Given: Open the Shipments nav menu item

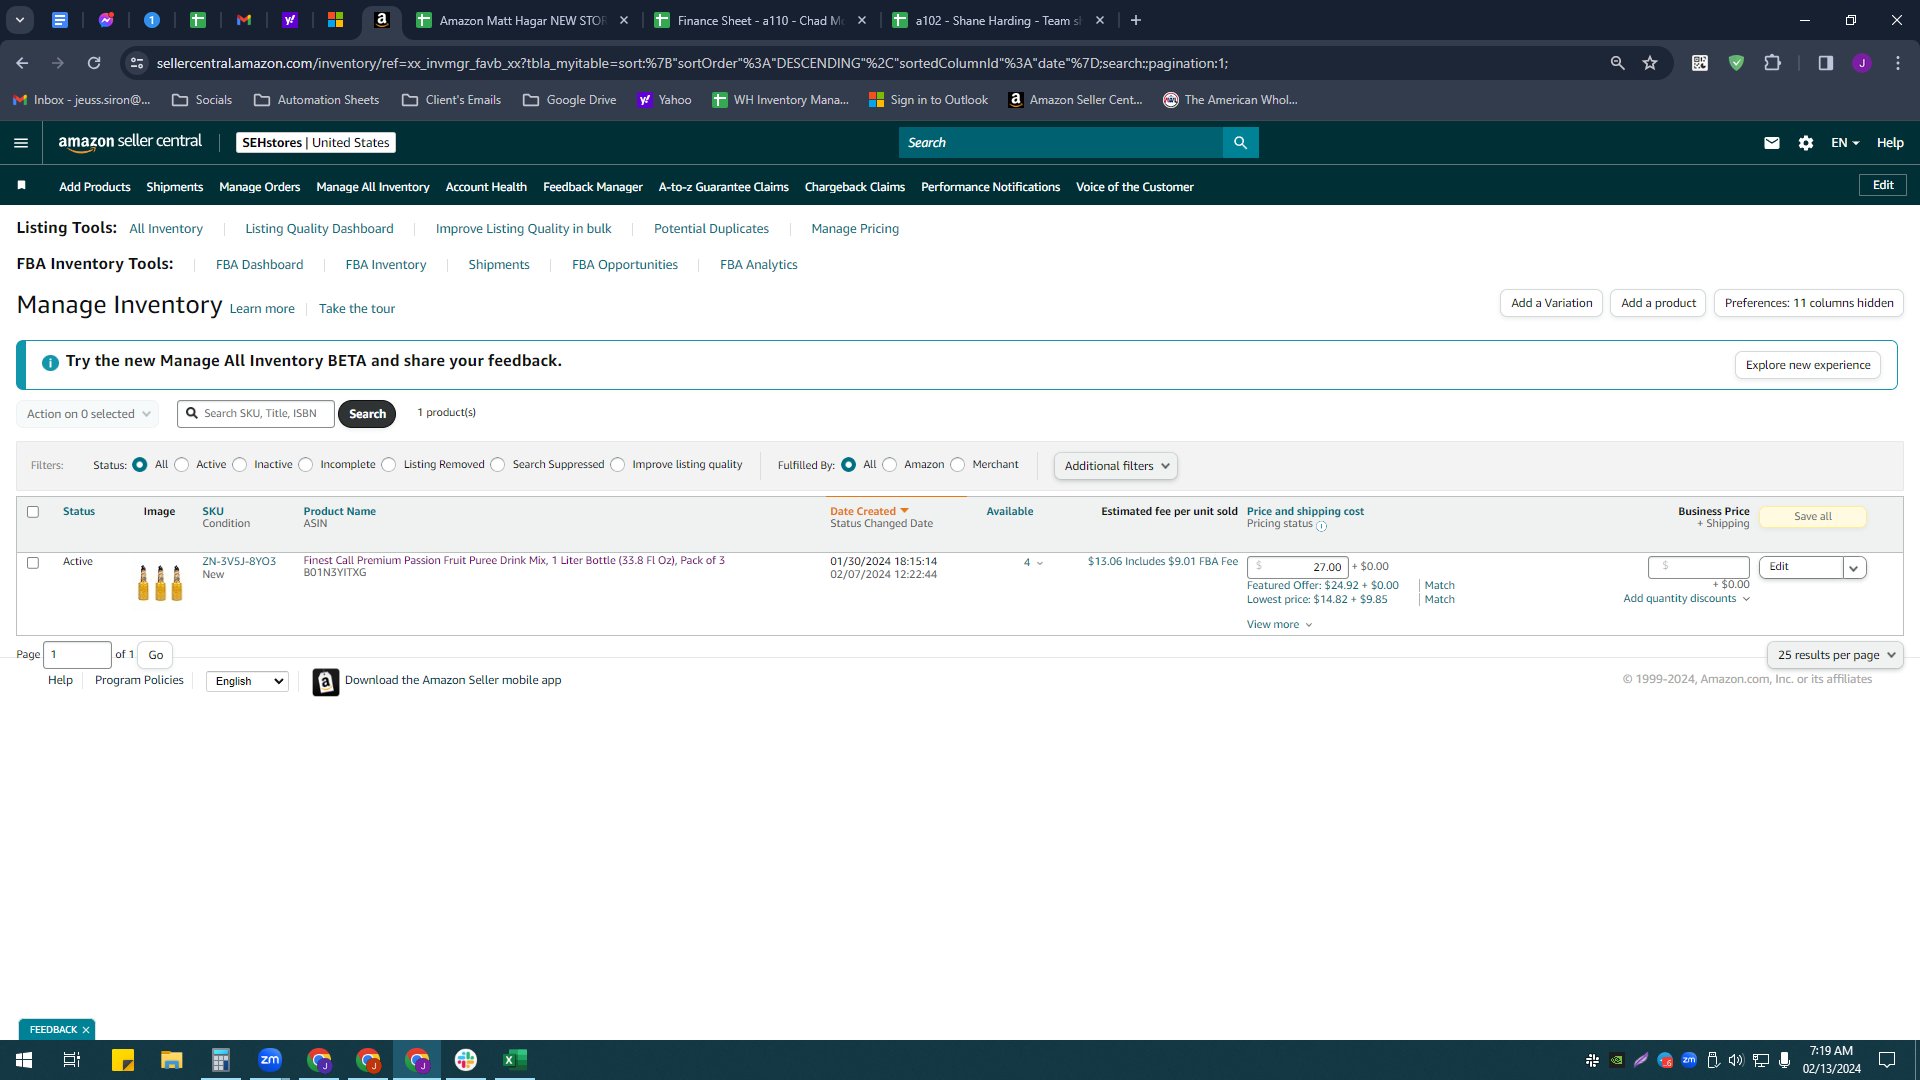Looking at the screenshot, I should point(174,187).
